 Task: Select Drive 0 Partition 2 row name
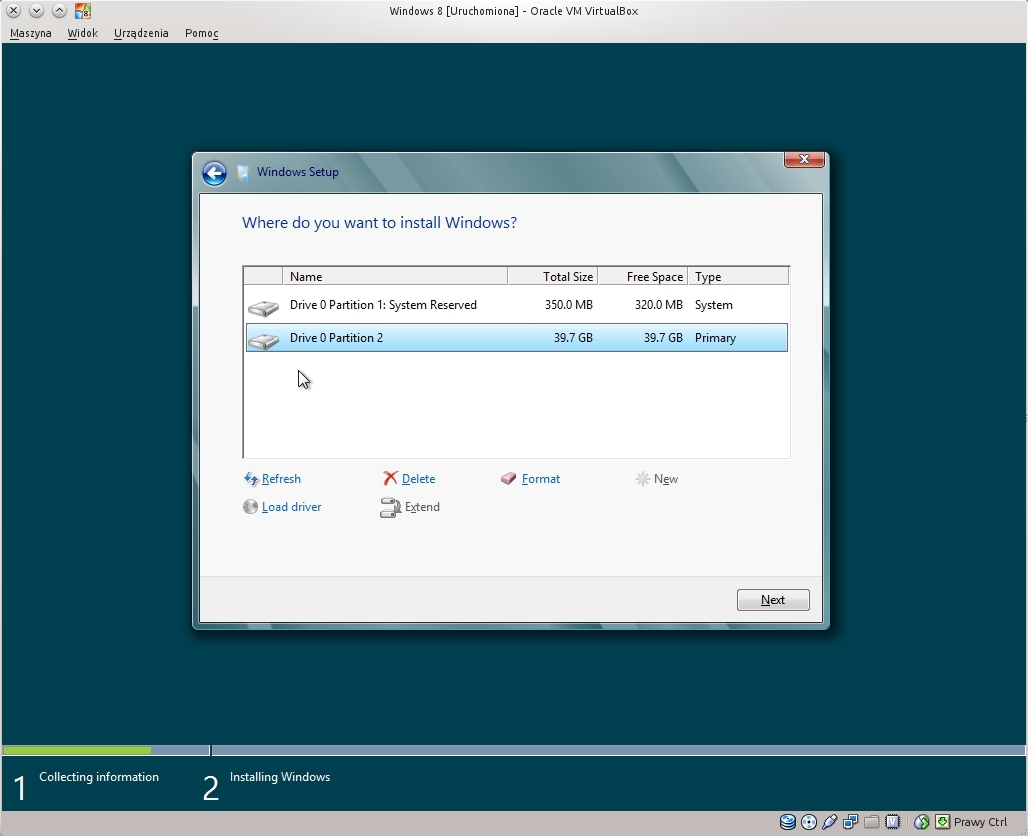pos(336,338)
